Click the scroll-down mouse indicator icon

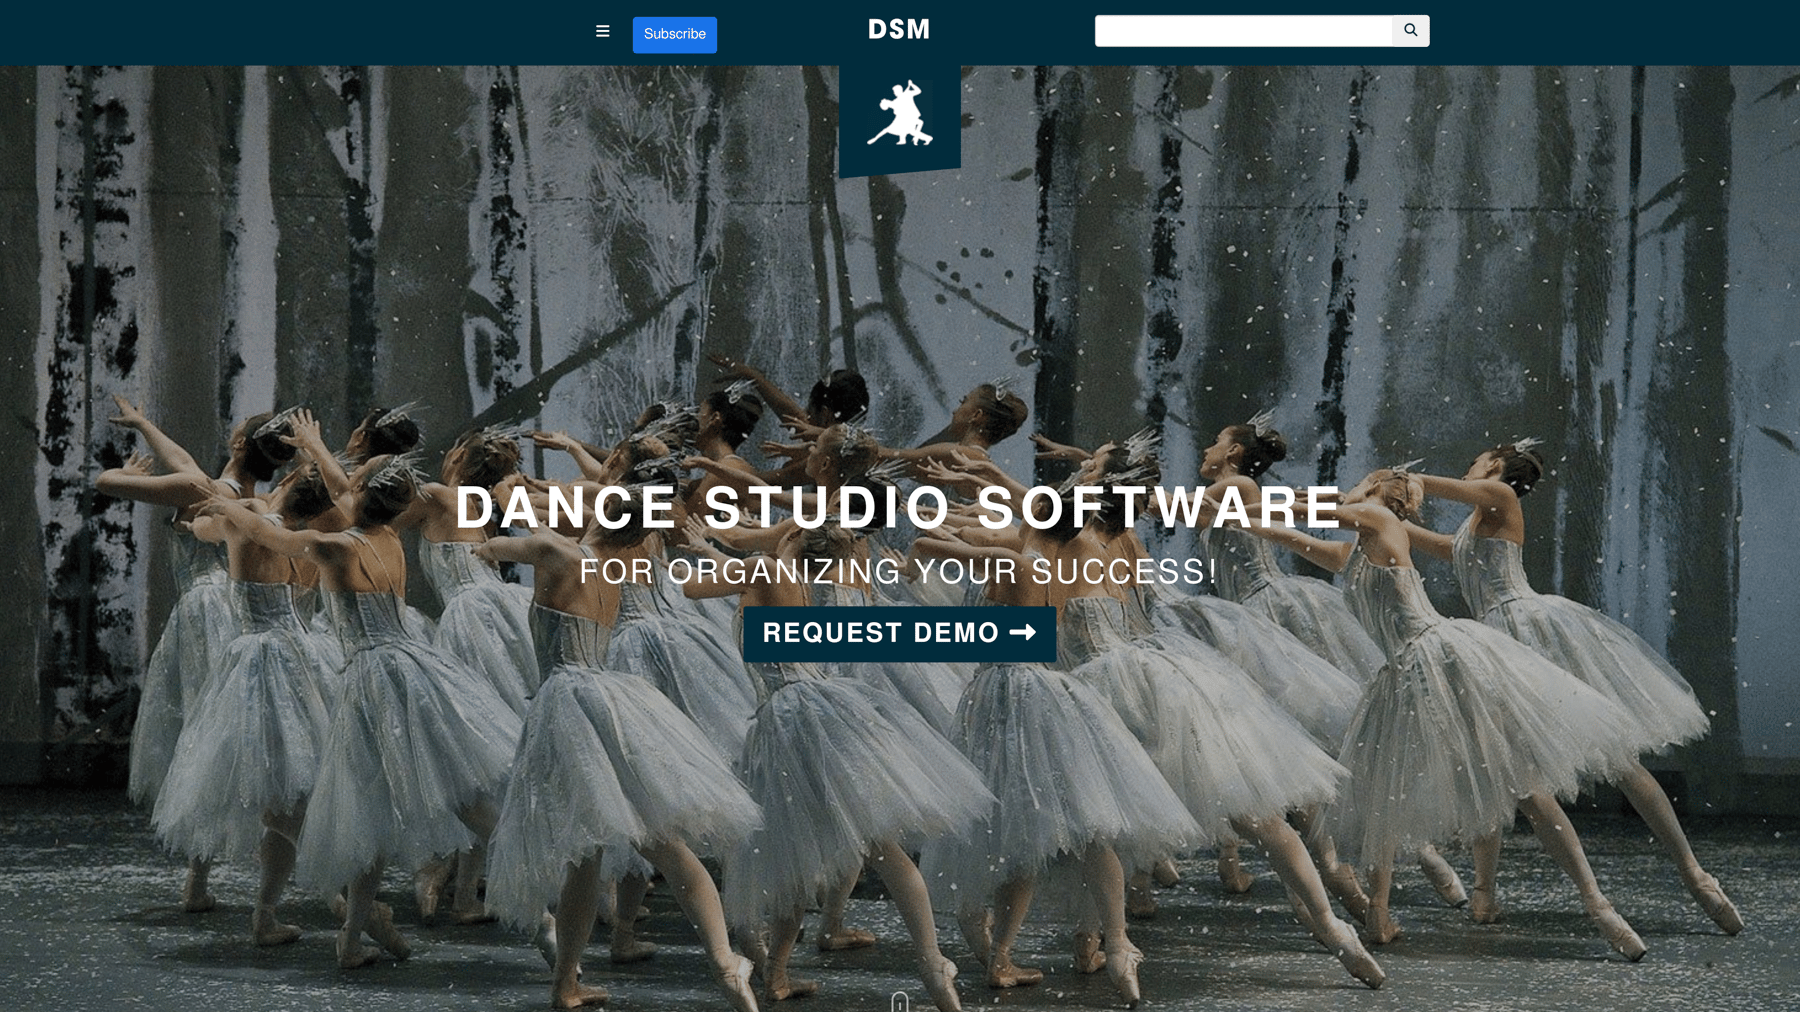pyautogui.click(x=900, y=1001)
